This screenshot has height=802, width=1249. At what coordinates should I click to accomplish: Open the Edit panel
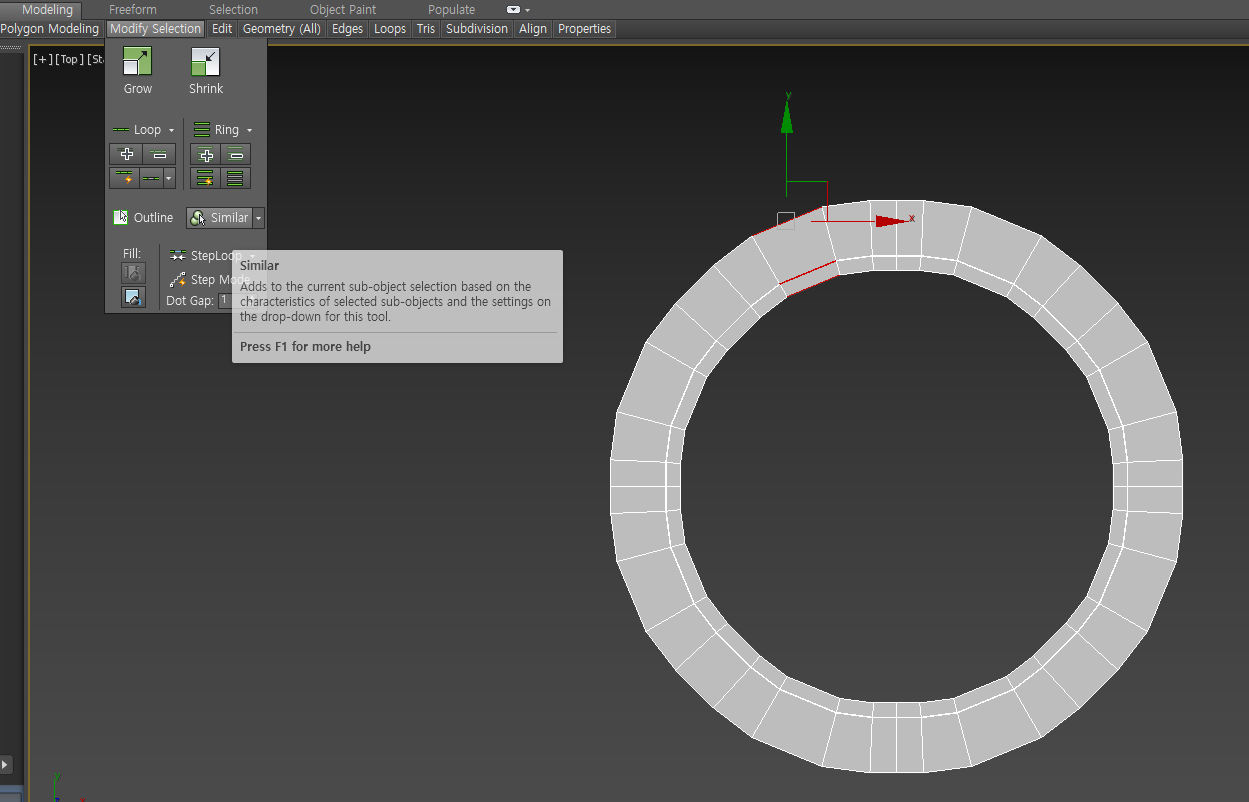click(x=222, y=29)
